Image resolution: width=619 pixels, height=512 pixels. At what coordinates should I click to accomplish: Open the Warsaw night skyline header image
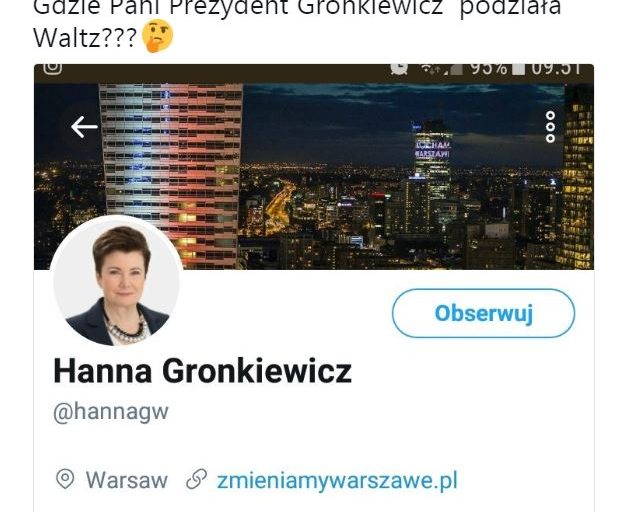(x=314, y=176)
